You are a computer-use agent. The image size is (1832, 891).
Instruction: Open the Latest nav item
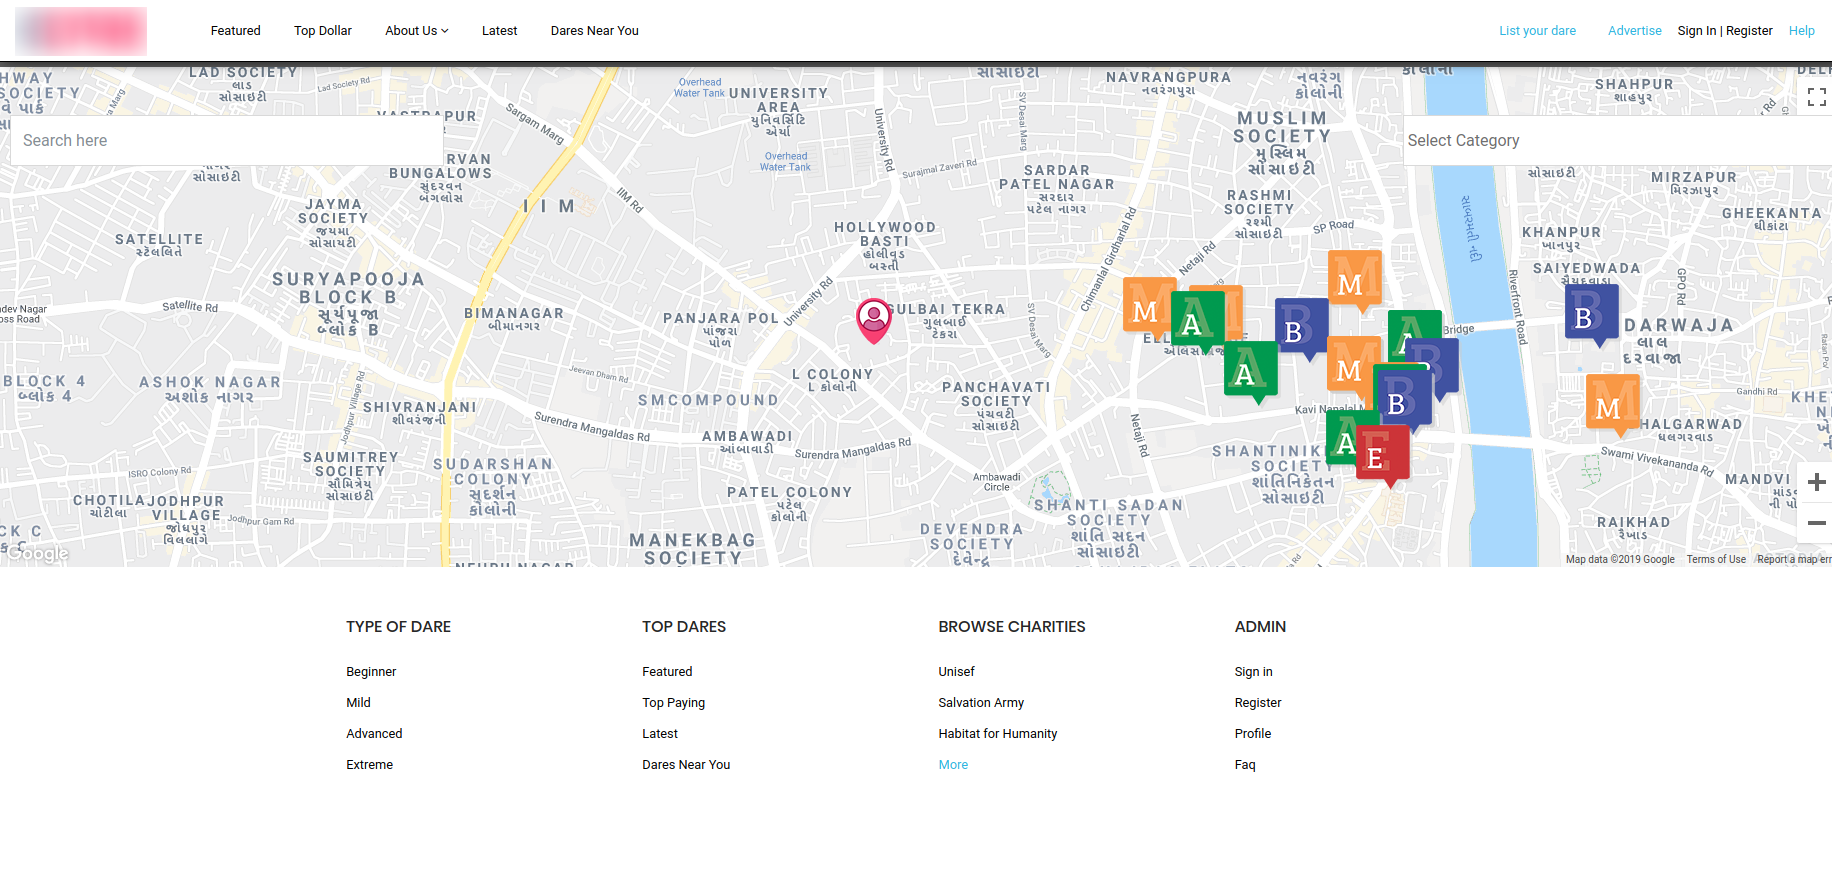[x=499, y=31]
